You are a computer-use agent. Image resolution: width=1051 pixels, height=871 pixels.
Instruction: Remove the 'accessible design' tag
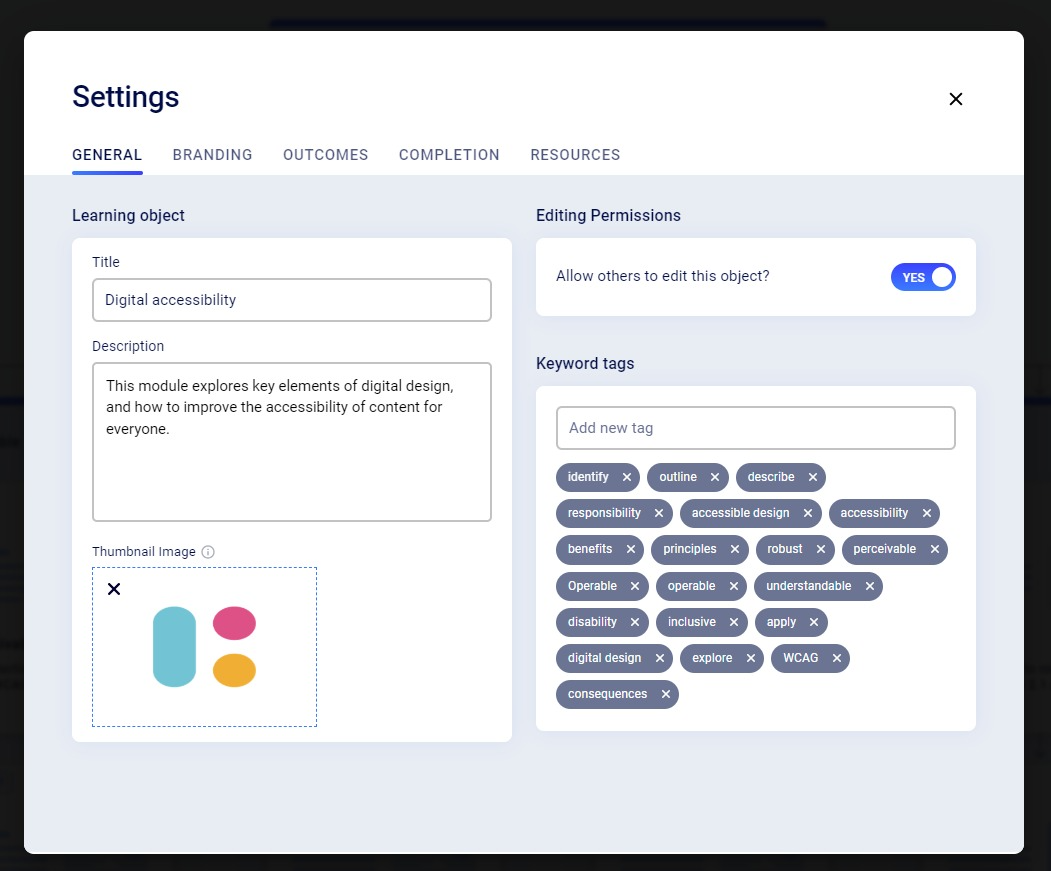(808, 513)
